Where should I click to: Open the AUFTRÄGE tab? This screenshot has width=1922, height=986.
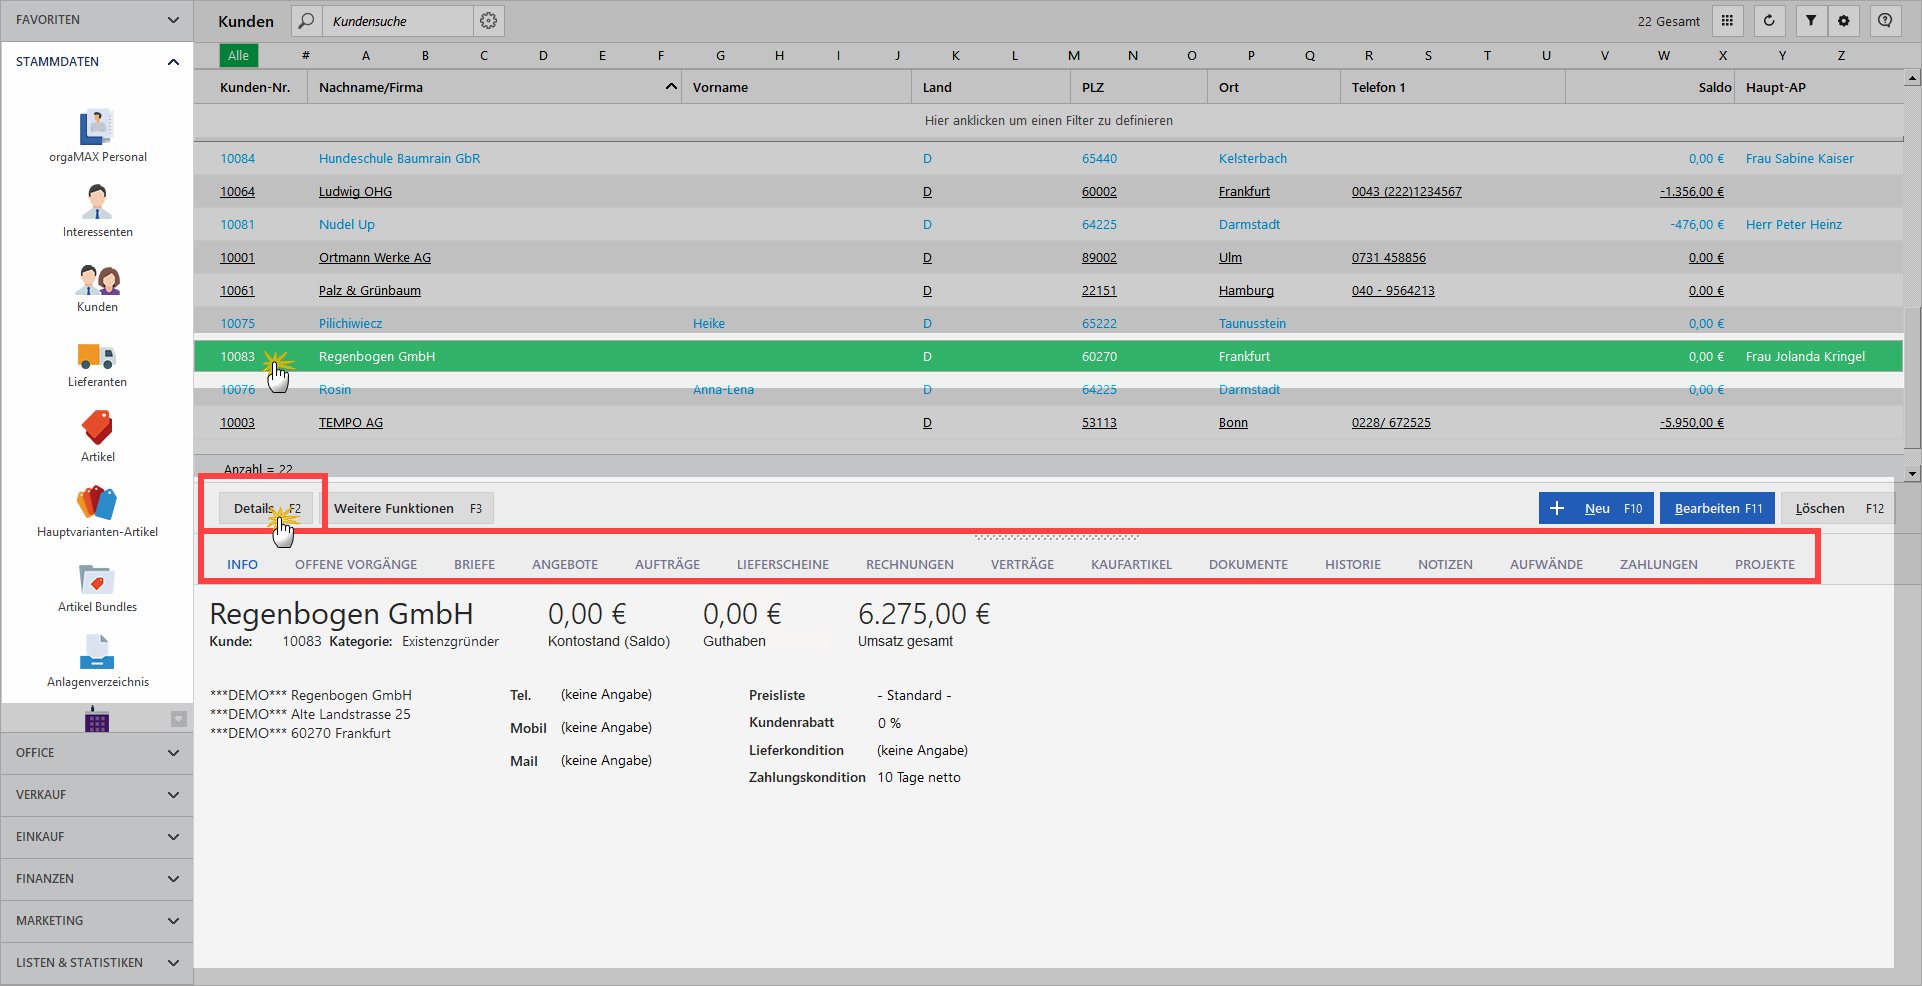click(x=667, y=564)
